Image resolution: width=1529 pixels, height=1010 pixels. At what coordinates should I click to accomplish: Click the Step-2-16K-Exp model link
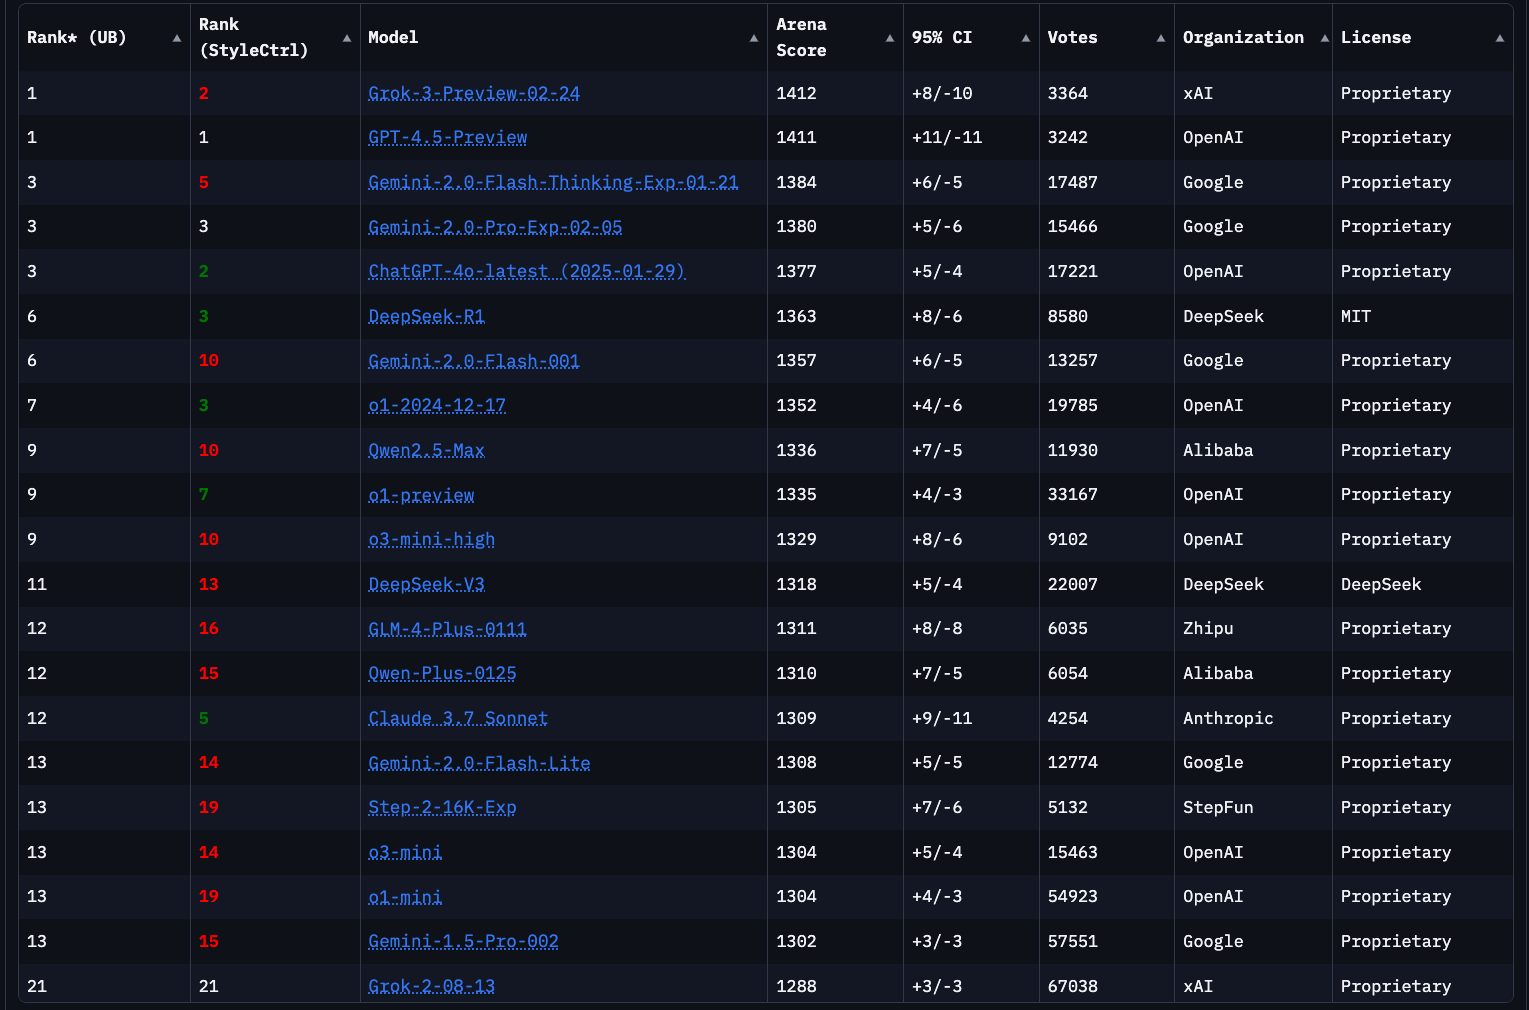coord(443,807)
